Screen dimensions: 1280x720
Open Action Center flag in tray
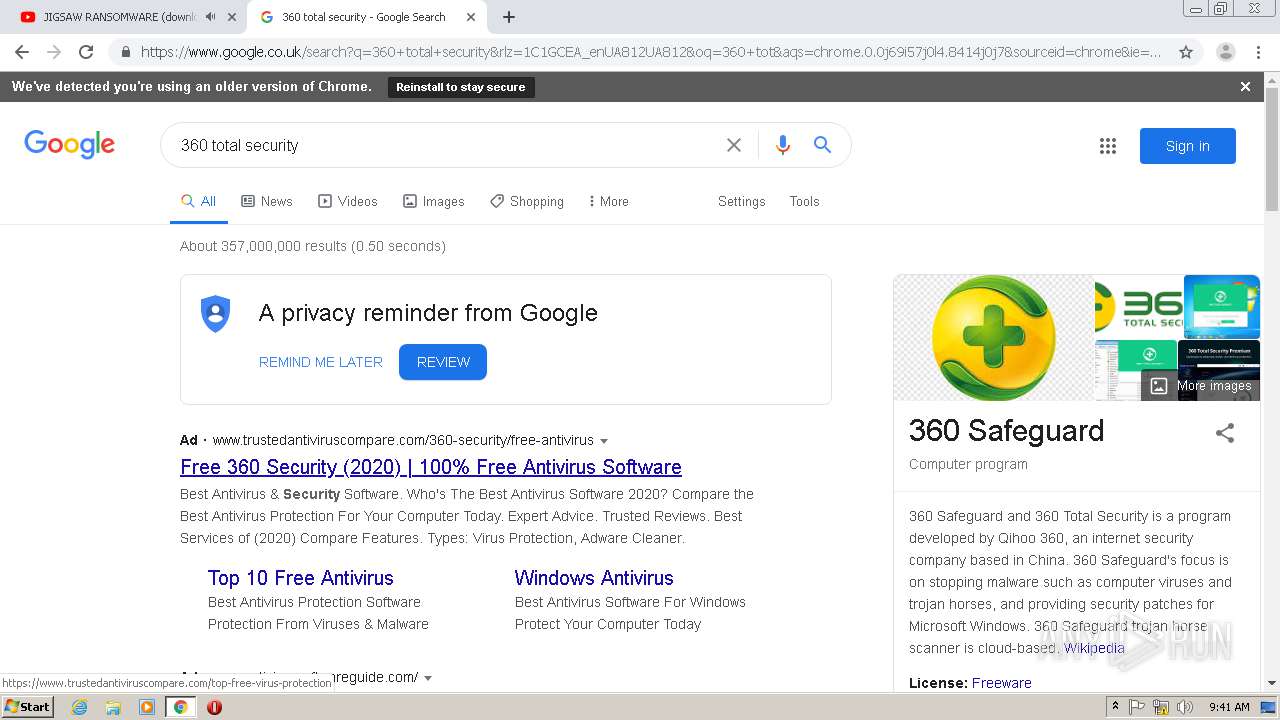(1138, 707)
